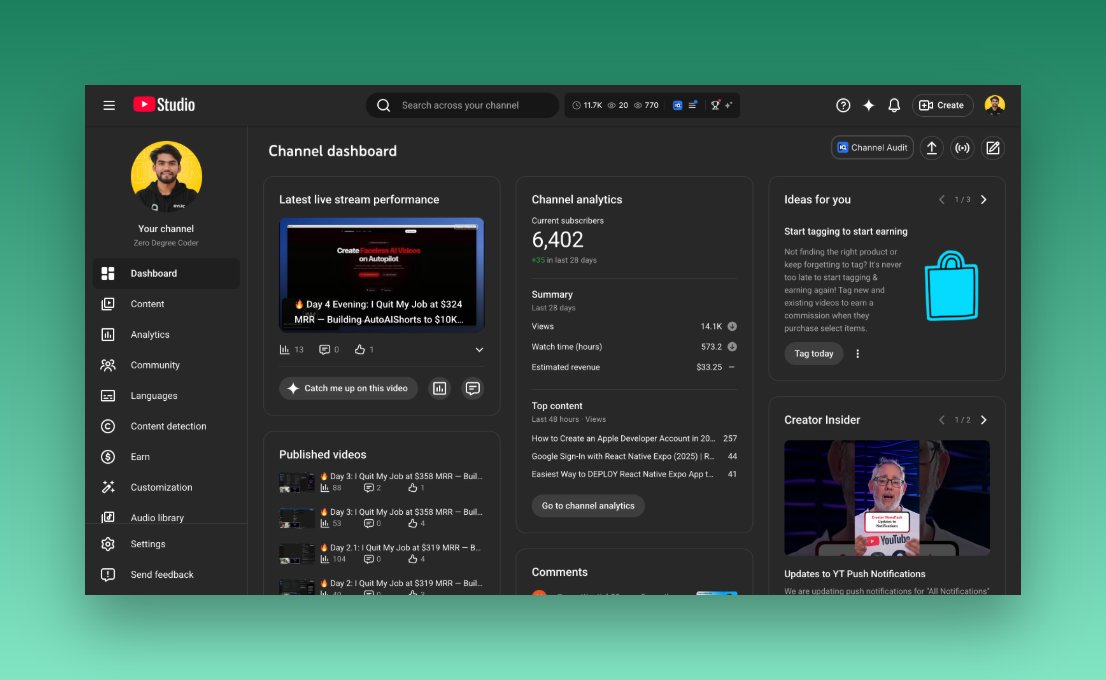Viewport: 1106px width, 680px height.
Task: Click the Create button
Action: coord(942,105)
